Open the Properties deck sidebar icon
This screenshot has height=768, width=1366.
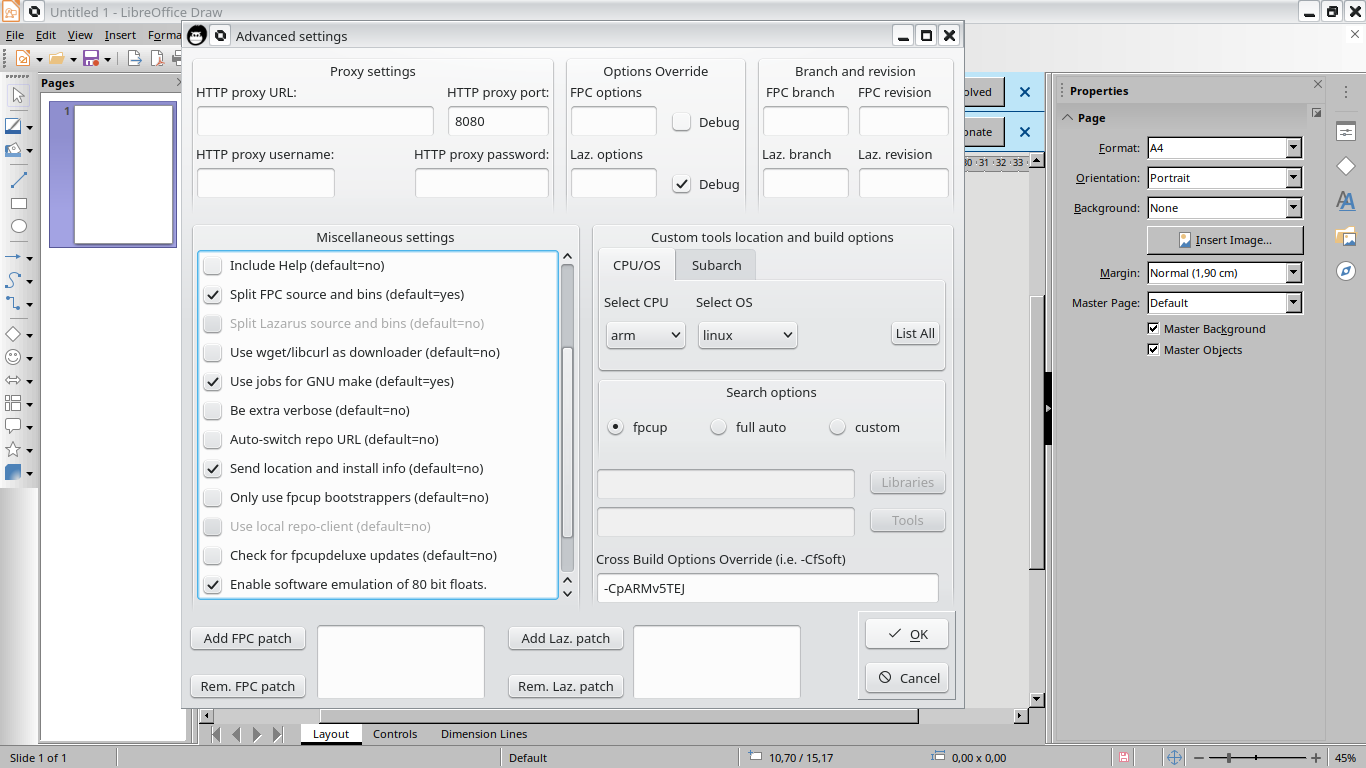pos(1346,132)
